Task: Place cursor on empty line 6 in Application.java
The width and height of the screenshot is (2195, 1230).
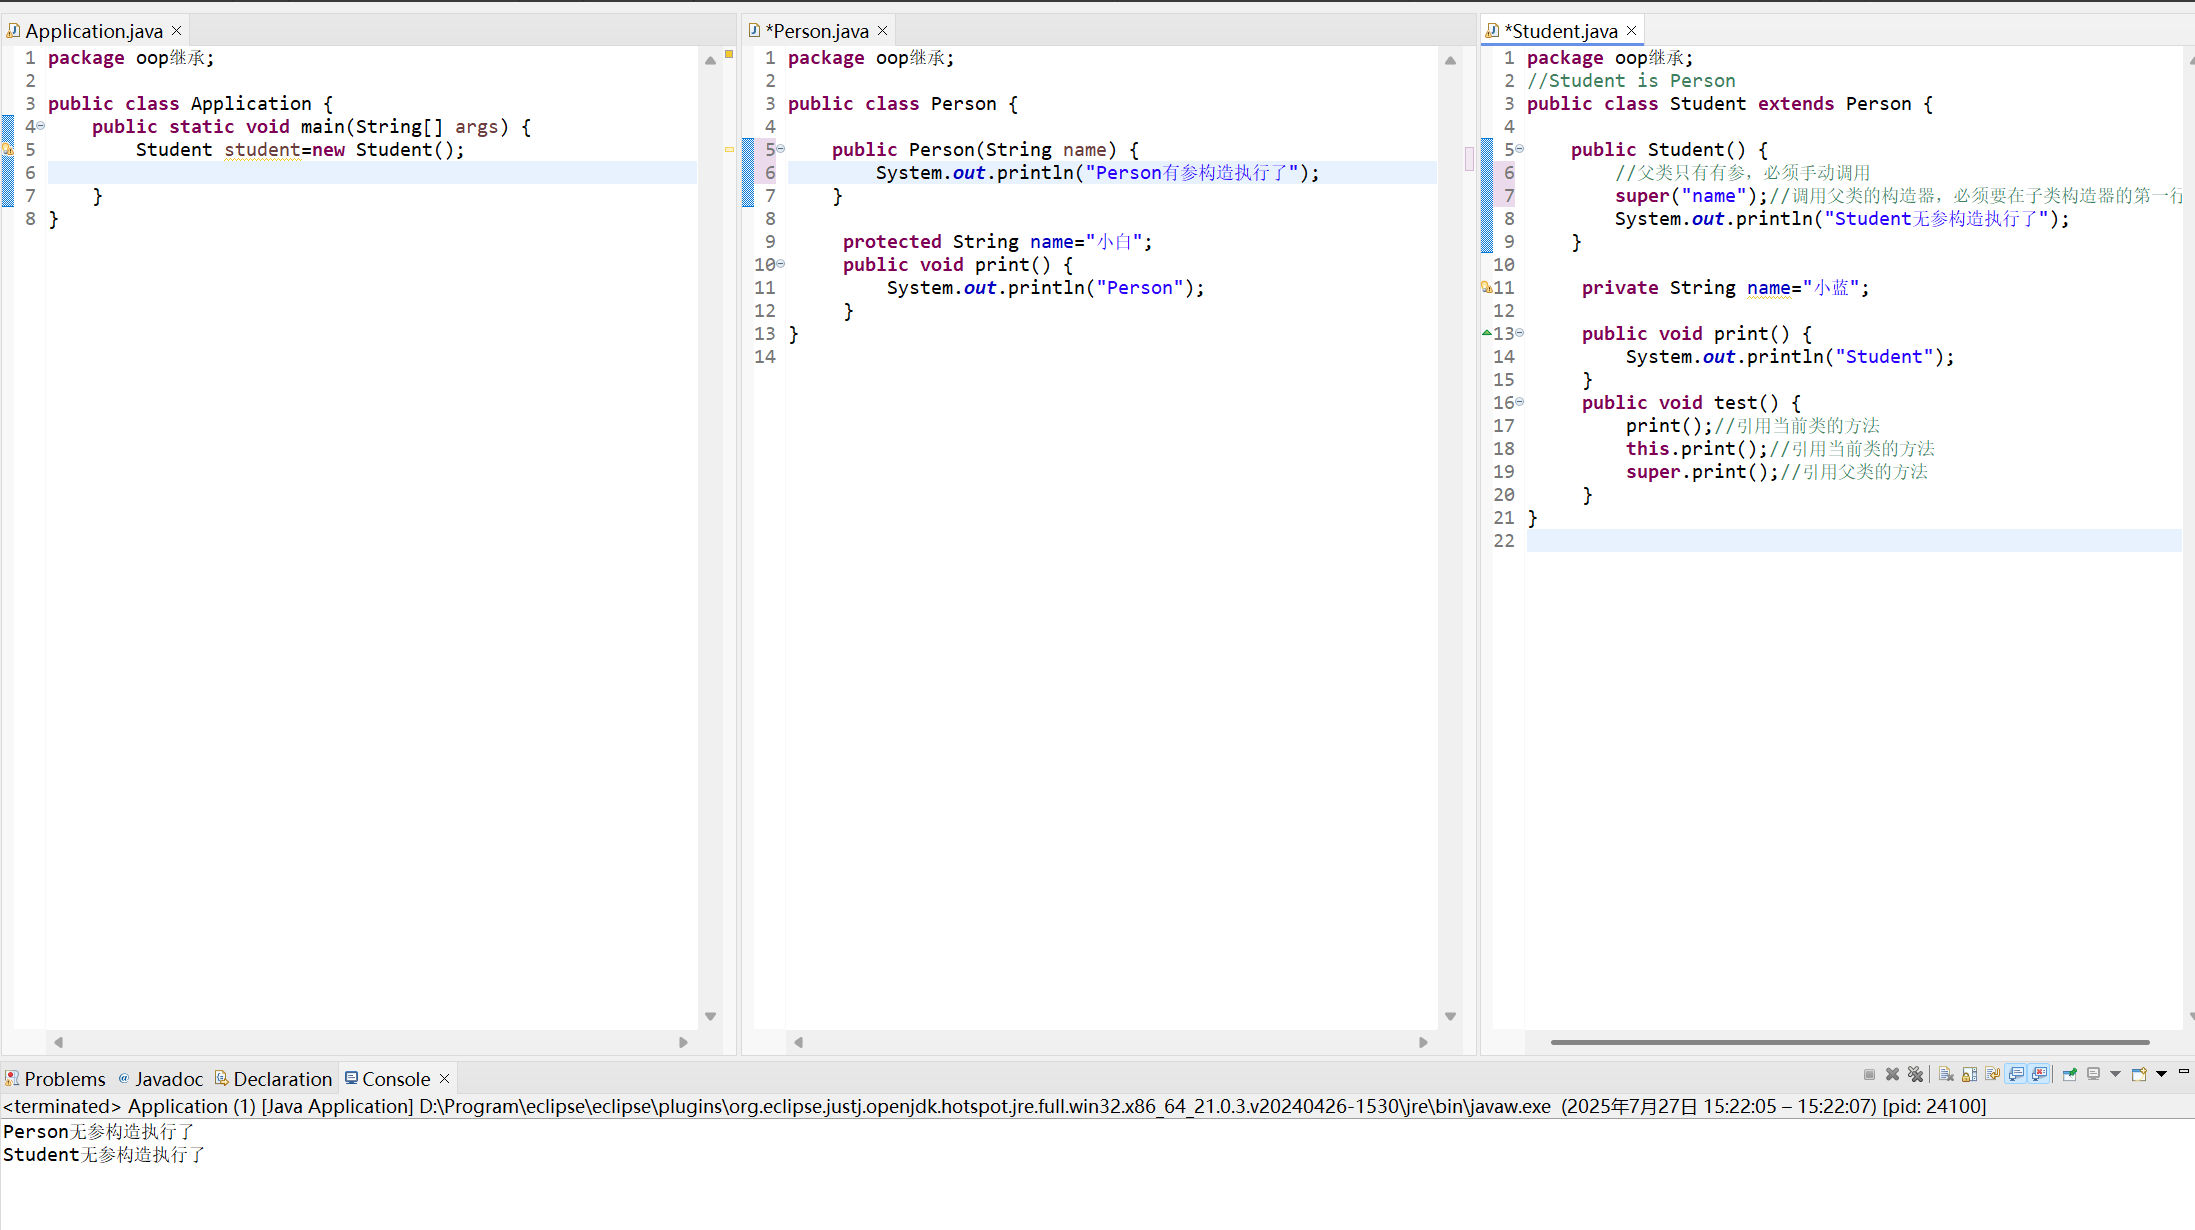Action: 372,172
